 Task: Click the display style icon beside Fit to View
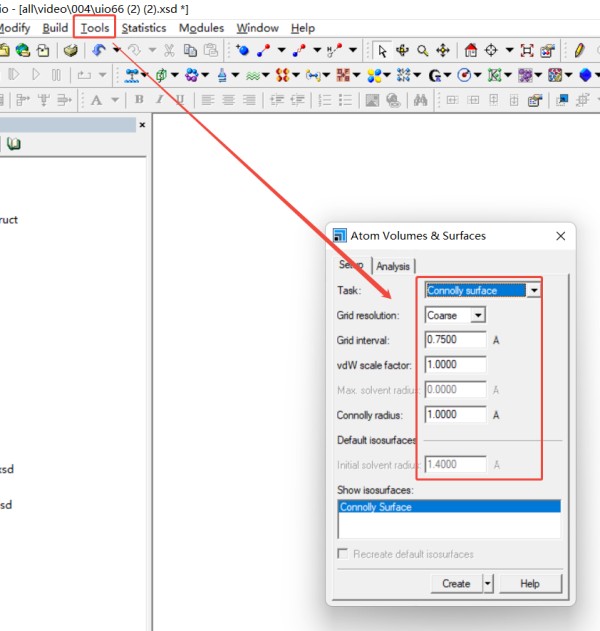pyautogui.click(x=547, y=50)
